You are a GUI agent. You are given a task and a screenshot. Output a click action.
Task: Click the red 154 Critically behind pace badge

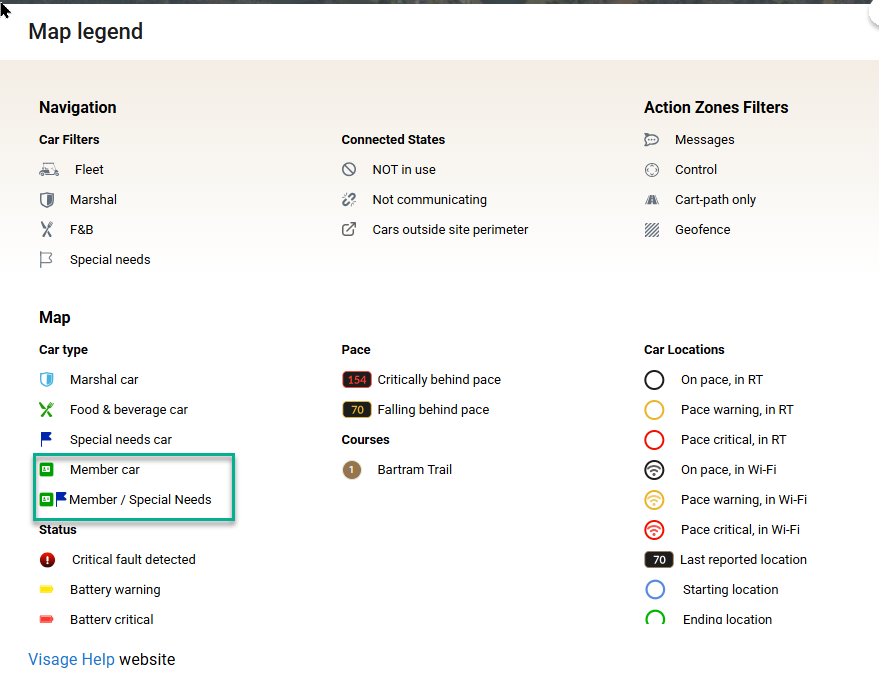pos(357,380)
